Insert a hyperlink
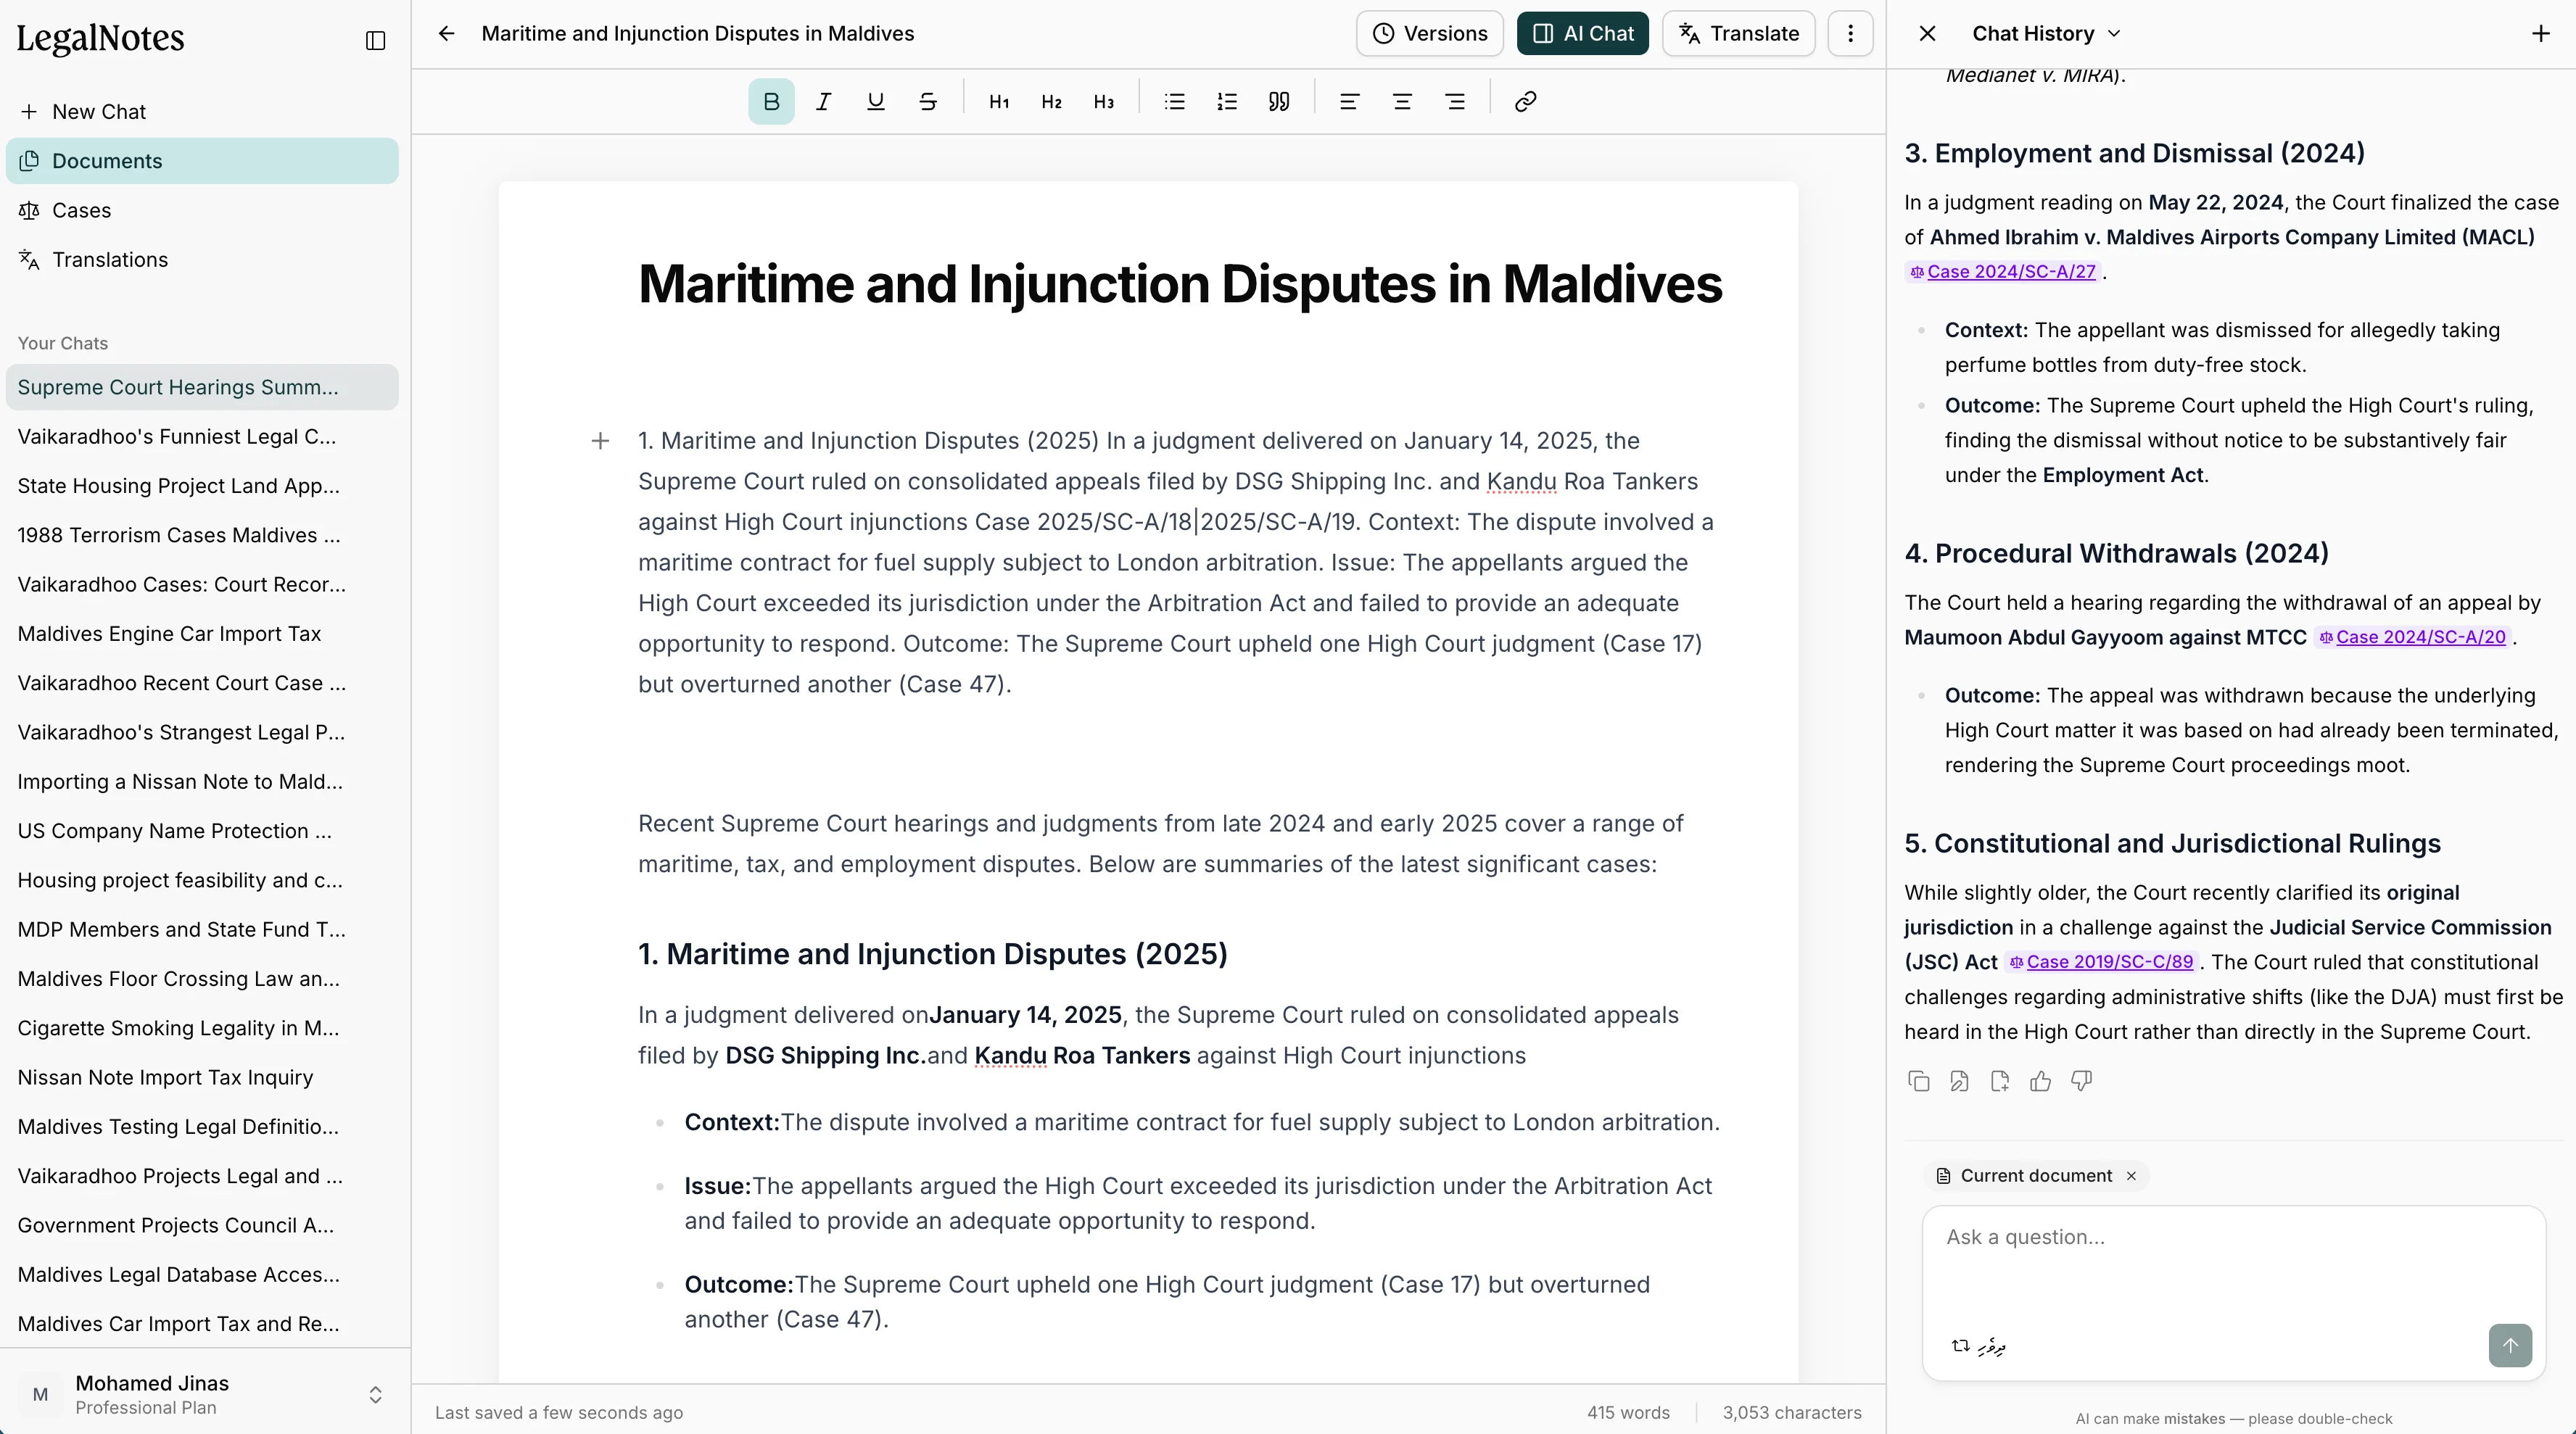This screenshot has height=1434, width=2576. click(x=1525, y=101)
